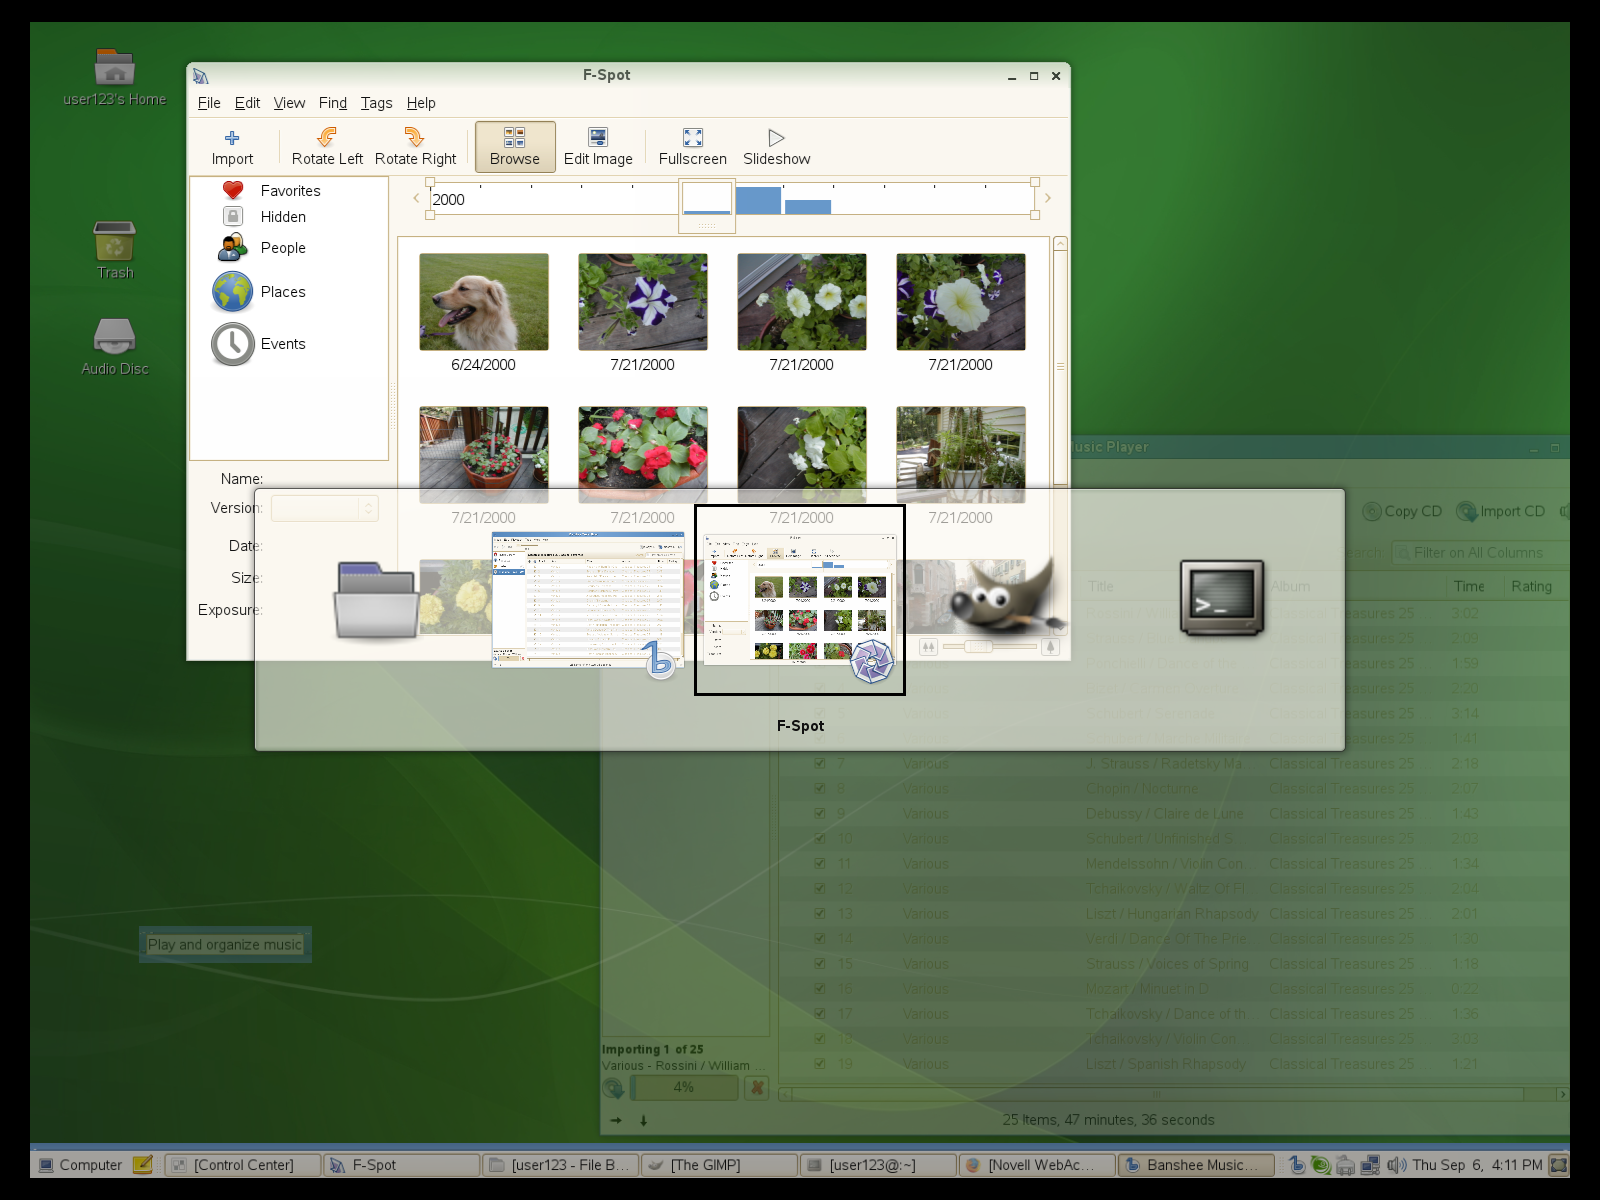The height and width of the screenshot is (1200, 1600).
Task: Open the Find menu
Action: pos(332,103)
